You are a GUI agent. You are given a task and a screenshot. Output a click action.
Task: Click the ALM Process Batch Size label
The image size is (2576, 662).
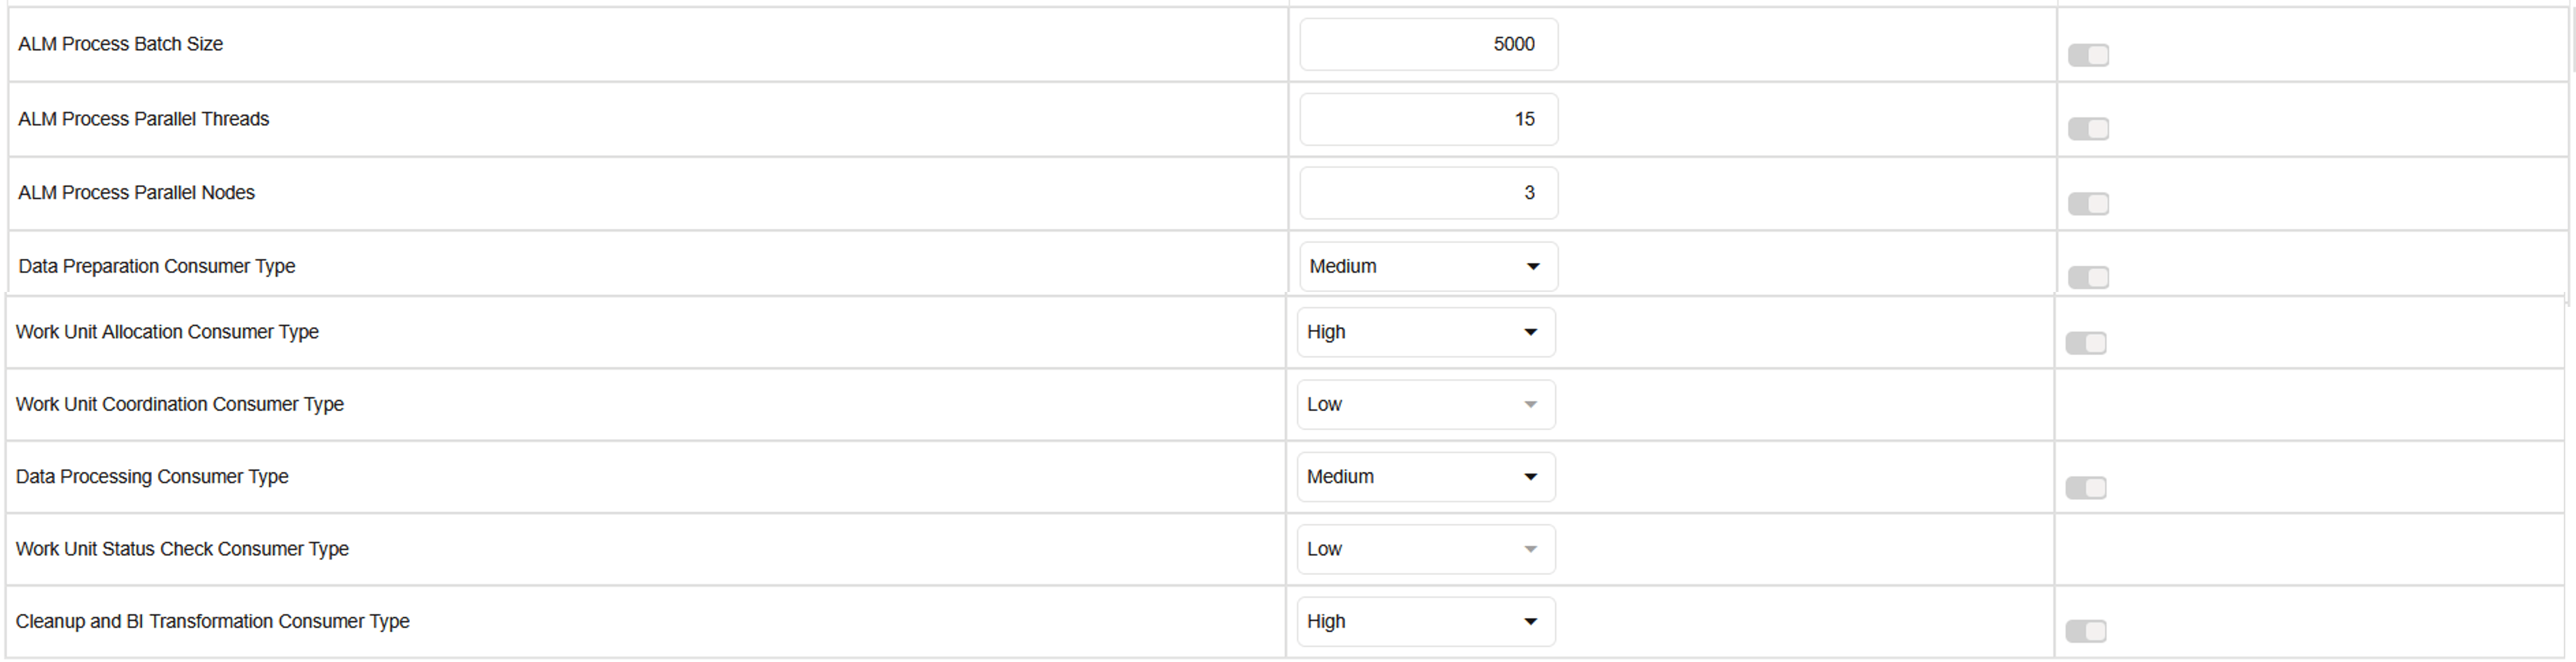pos(120,45)
